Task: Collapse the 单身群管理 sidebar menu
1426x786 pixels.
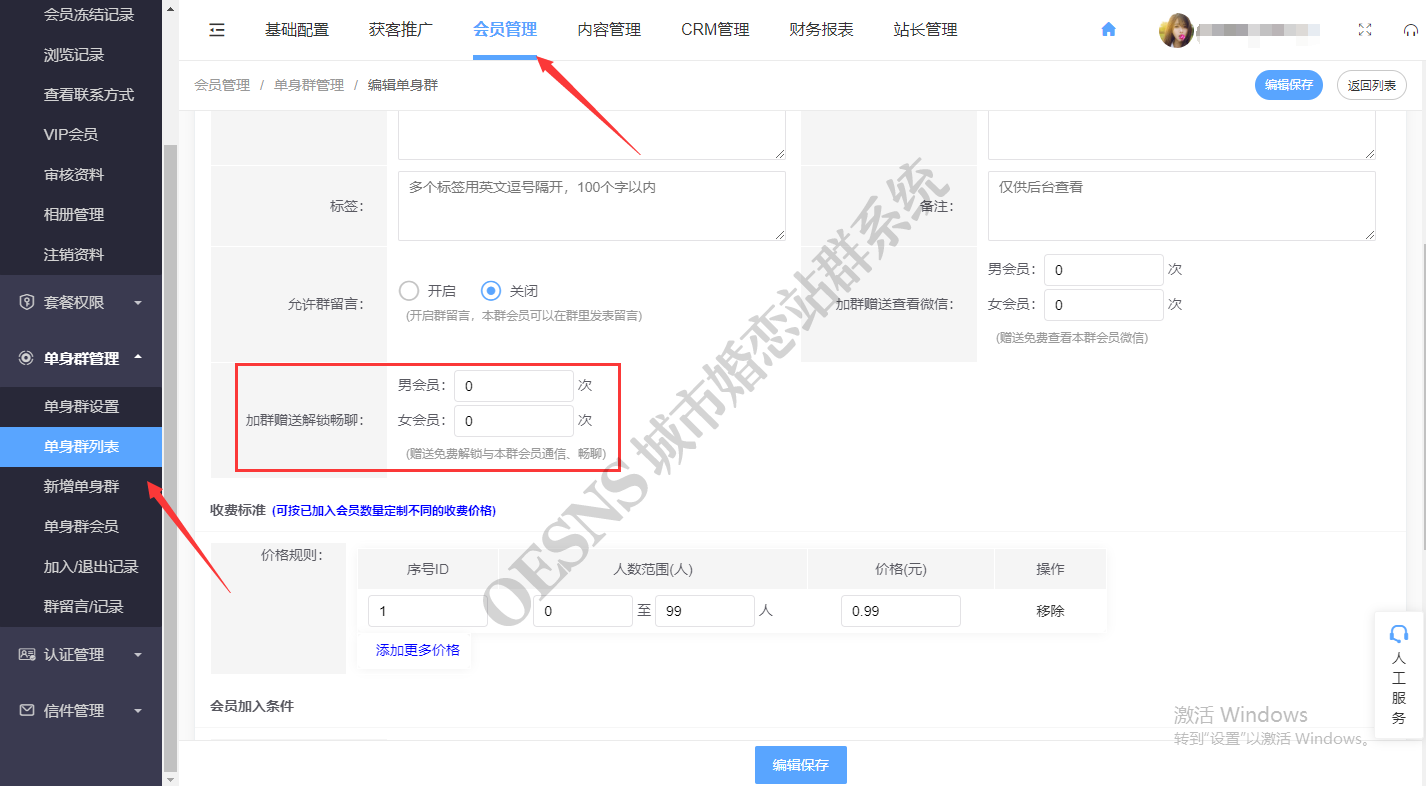Action: pos(81,358)
